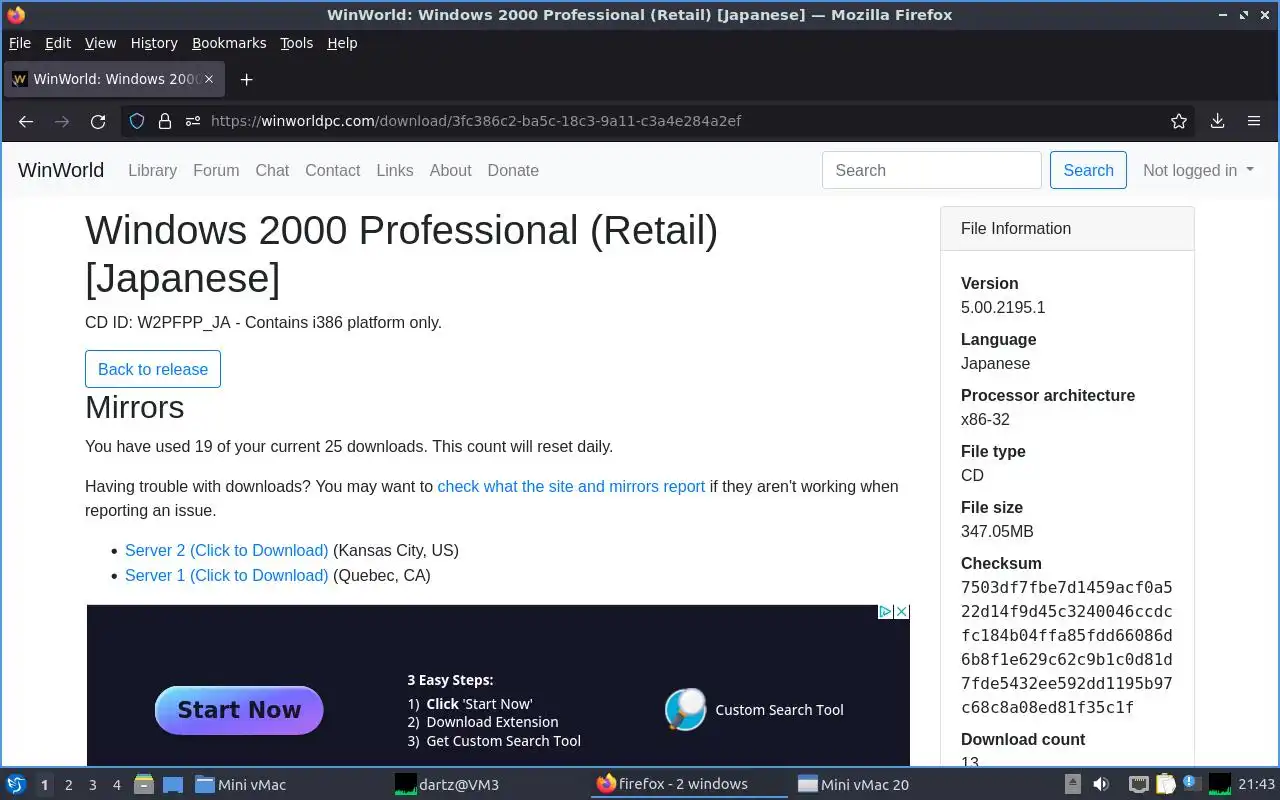
Task: Open the Donate nav link
Action: pyautogui.click(x=513, y=170)
